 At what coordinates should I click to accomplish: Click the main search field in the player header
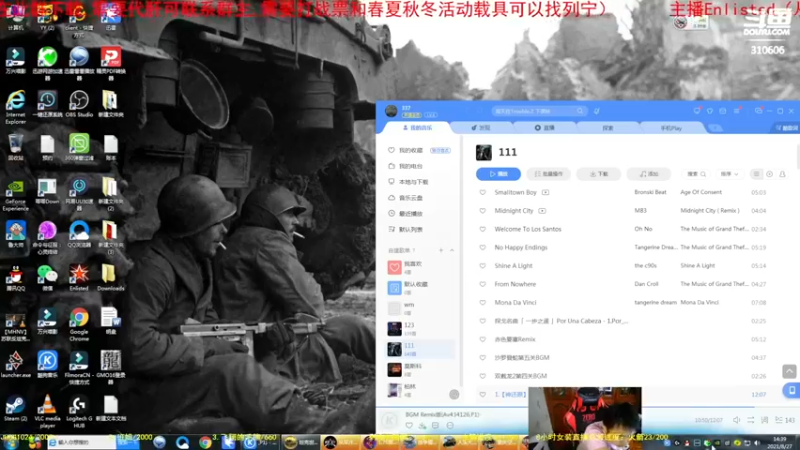[x=538, y=111]
